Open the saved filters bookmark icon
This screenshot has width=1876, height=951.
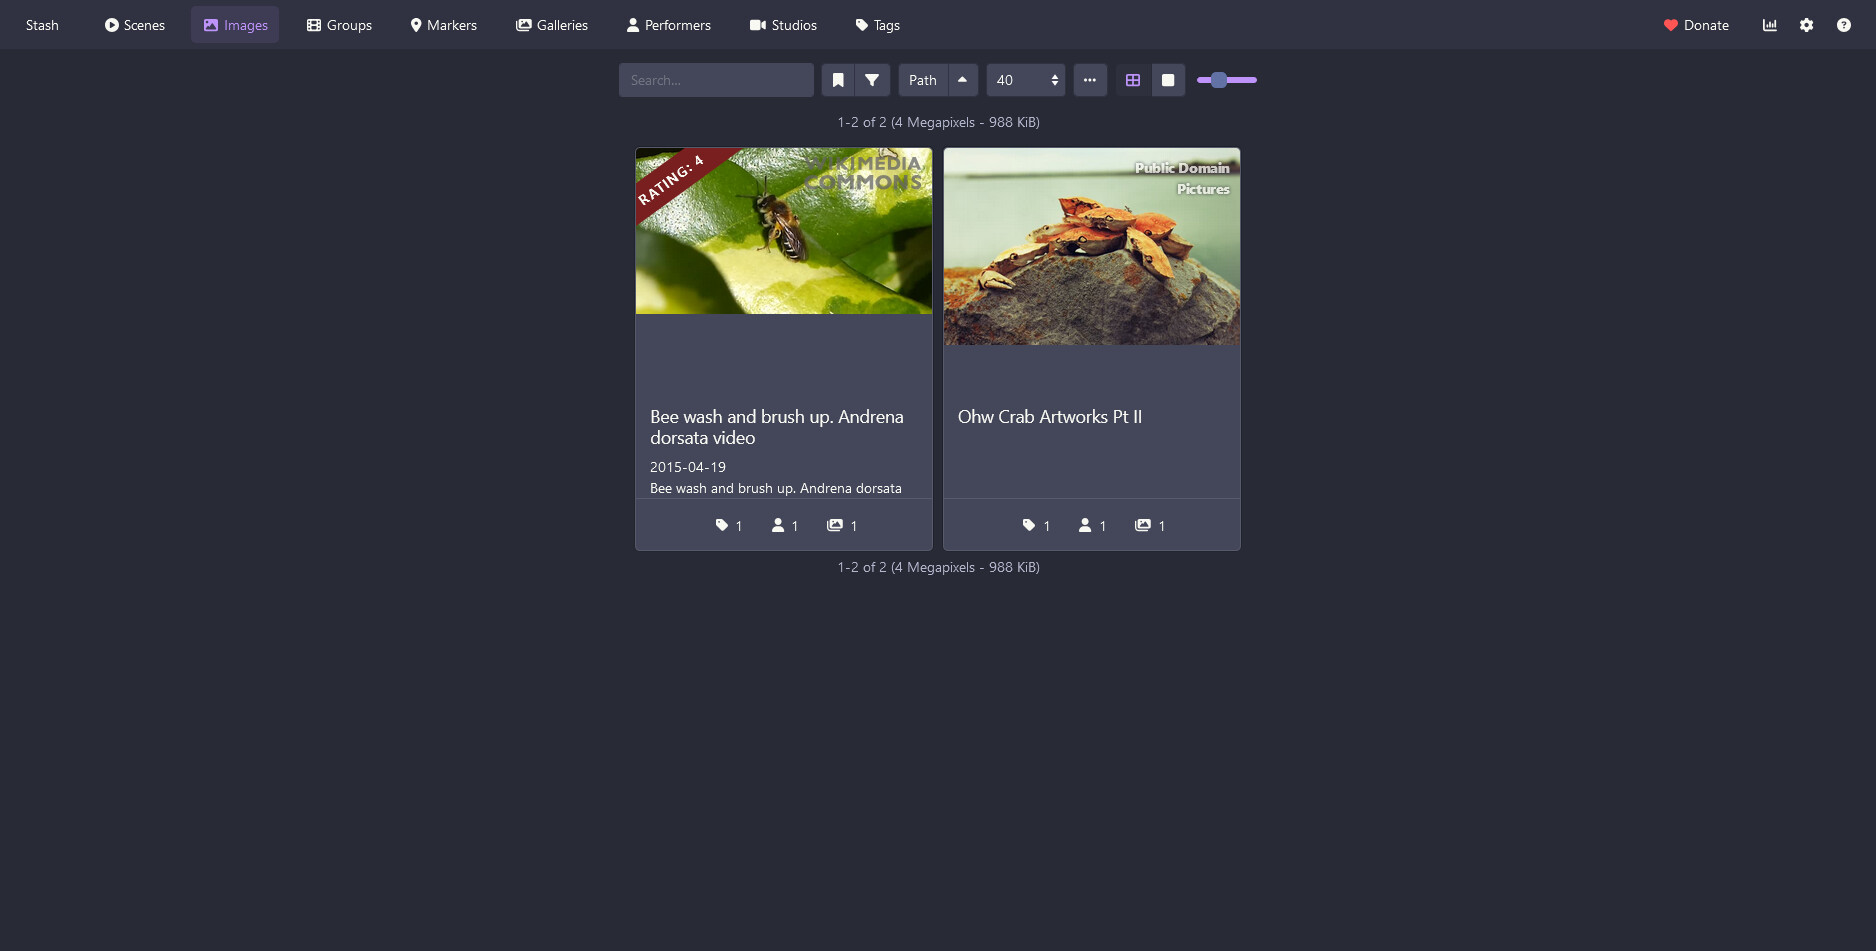click(838, 80)
